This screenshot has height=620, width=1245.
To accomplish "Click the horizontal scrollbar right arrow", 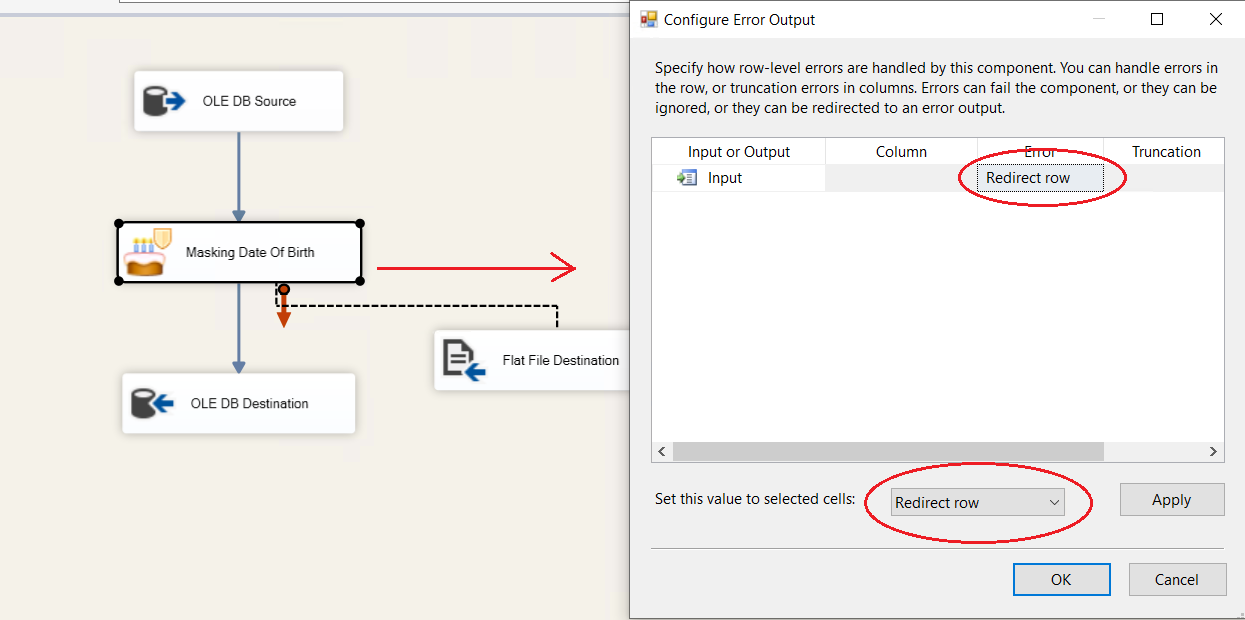I will [1214, 452].
